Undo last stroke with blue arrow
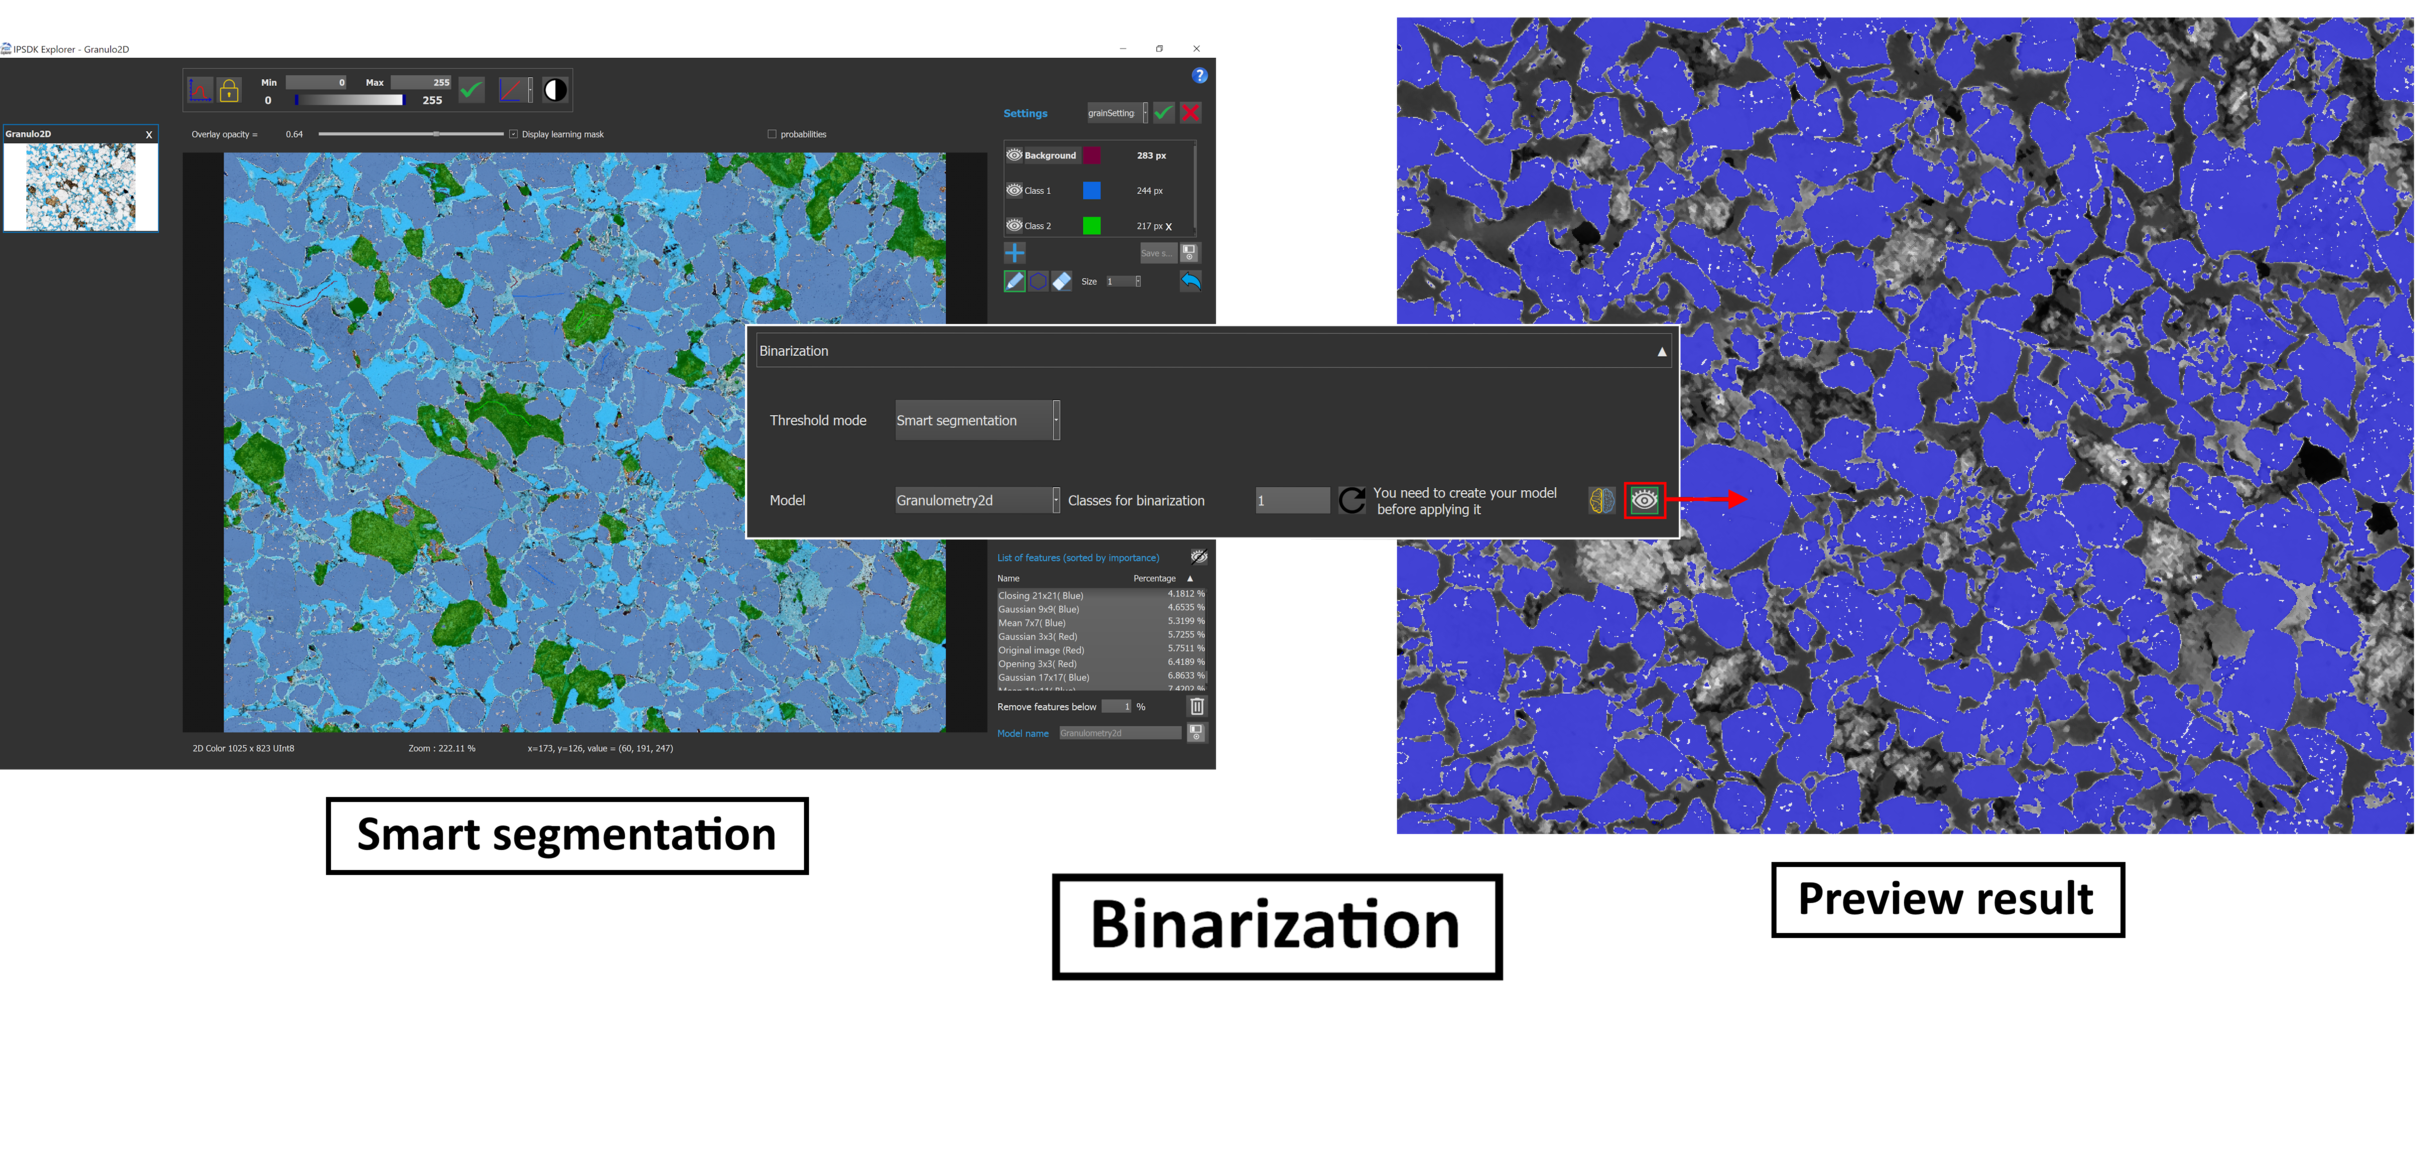The width and height of the screenshot is (2420, 1150). (1190, 281)
